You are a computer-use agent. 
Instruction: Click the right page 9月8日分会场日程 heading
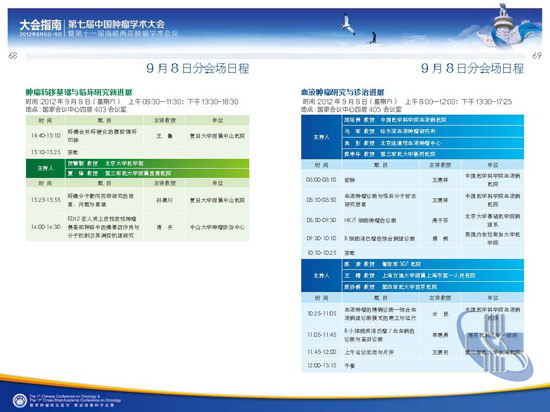coord(472,68)
